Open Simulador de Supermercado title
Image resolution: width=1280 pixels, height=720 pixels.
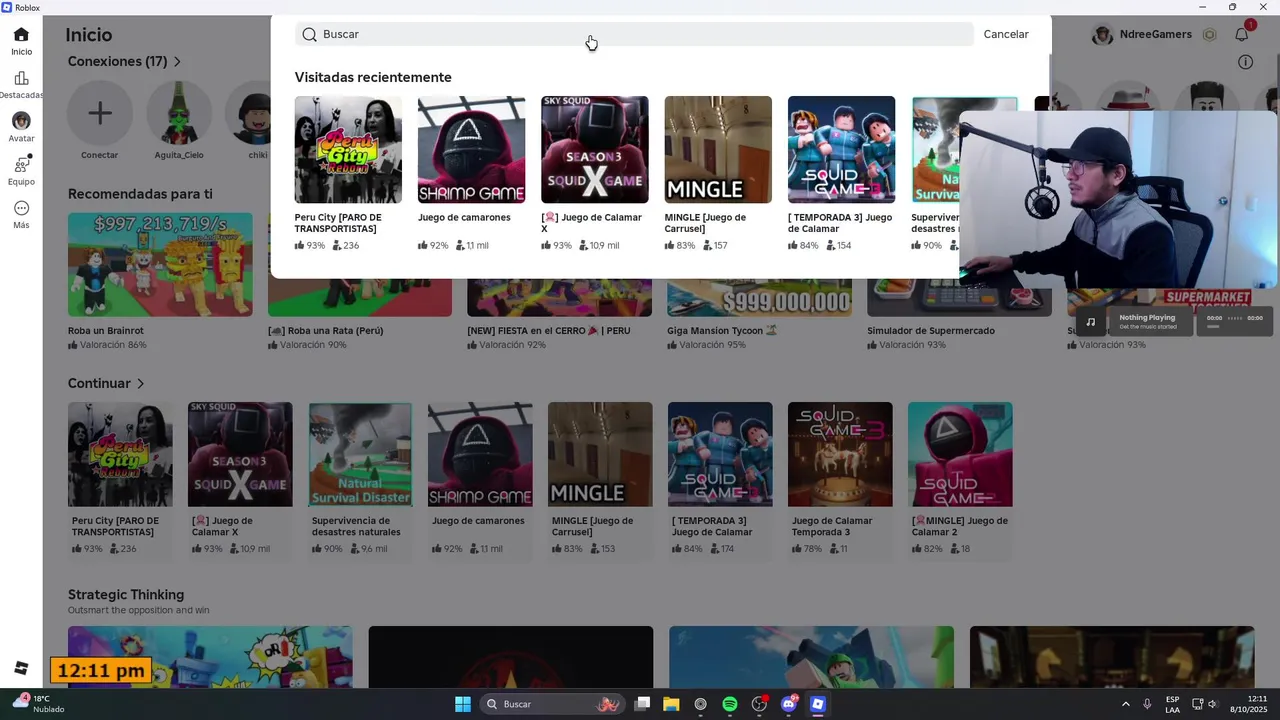coord(931,331)
